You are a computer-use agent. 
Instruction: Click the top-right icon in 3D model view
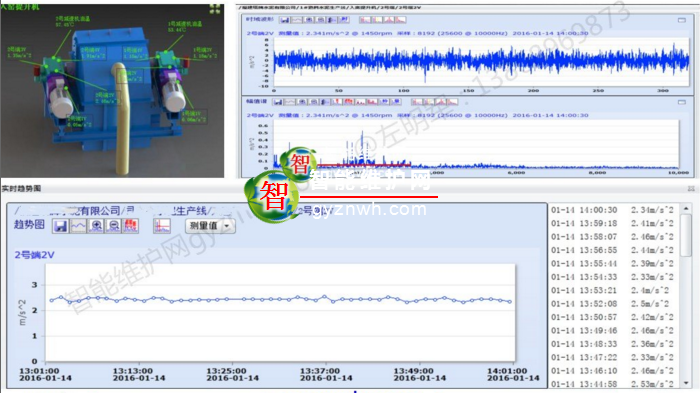click(x=215, y=8)
